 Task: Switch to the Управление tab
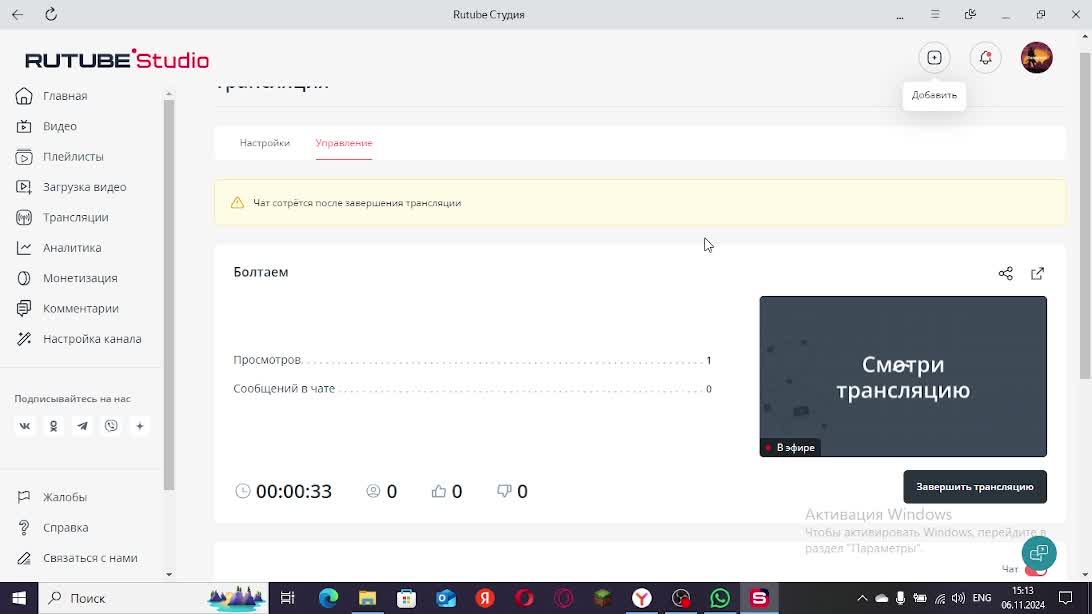pos(344,143)
